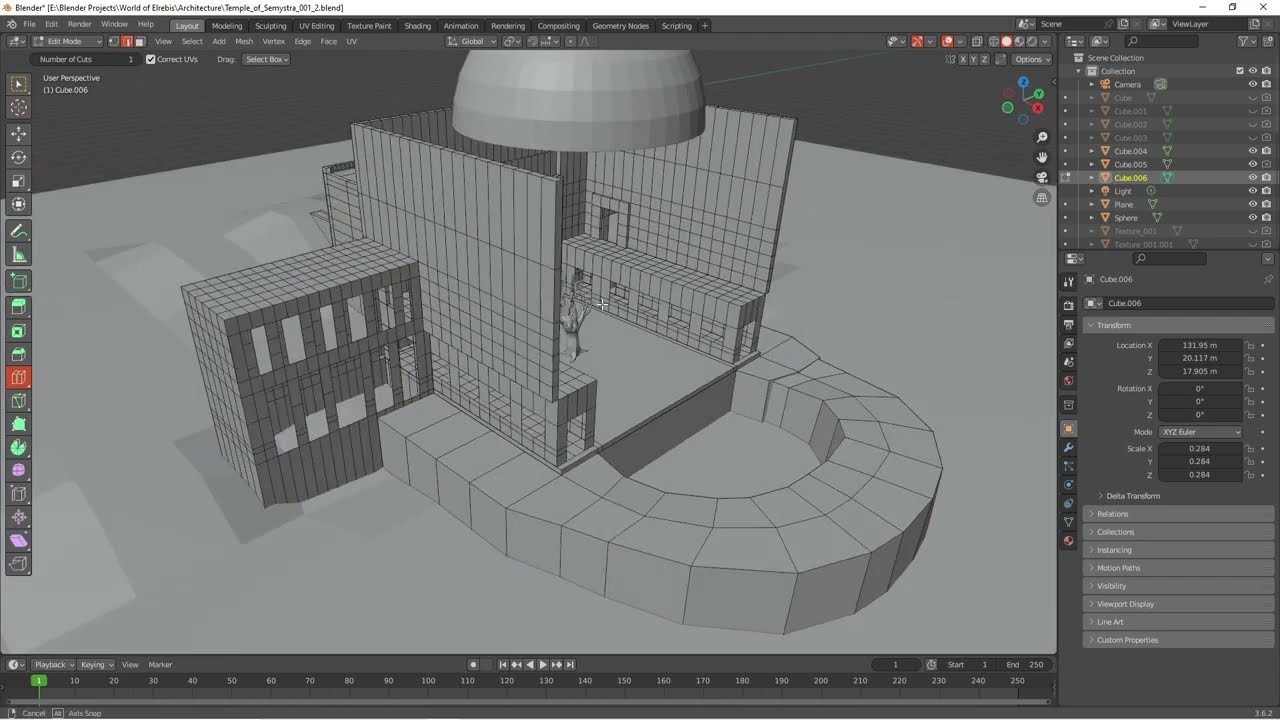Open the Object Data mesh properties tab
The width and height of the screenshot is (1280, 720).
point(1069,522)
